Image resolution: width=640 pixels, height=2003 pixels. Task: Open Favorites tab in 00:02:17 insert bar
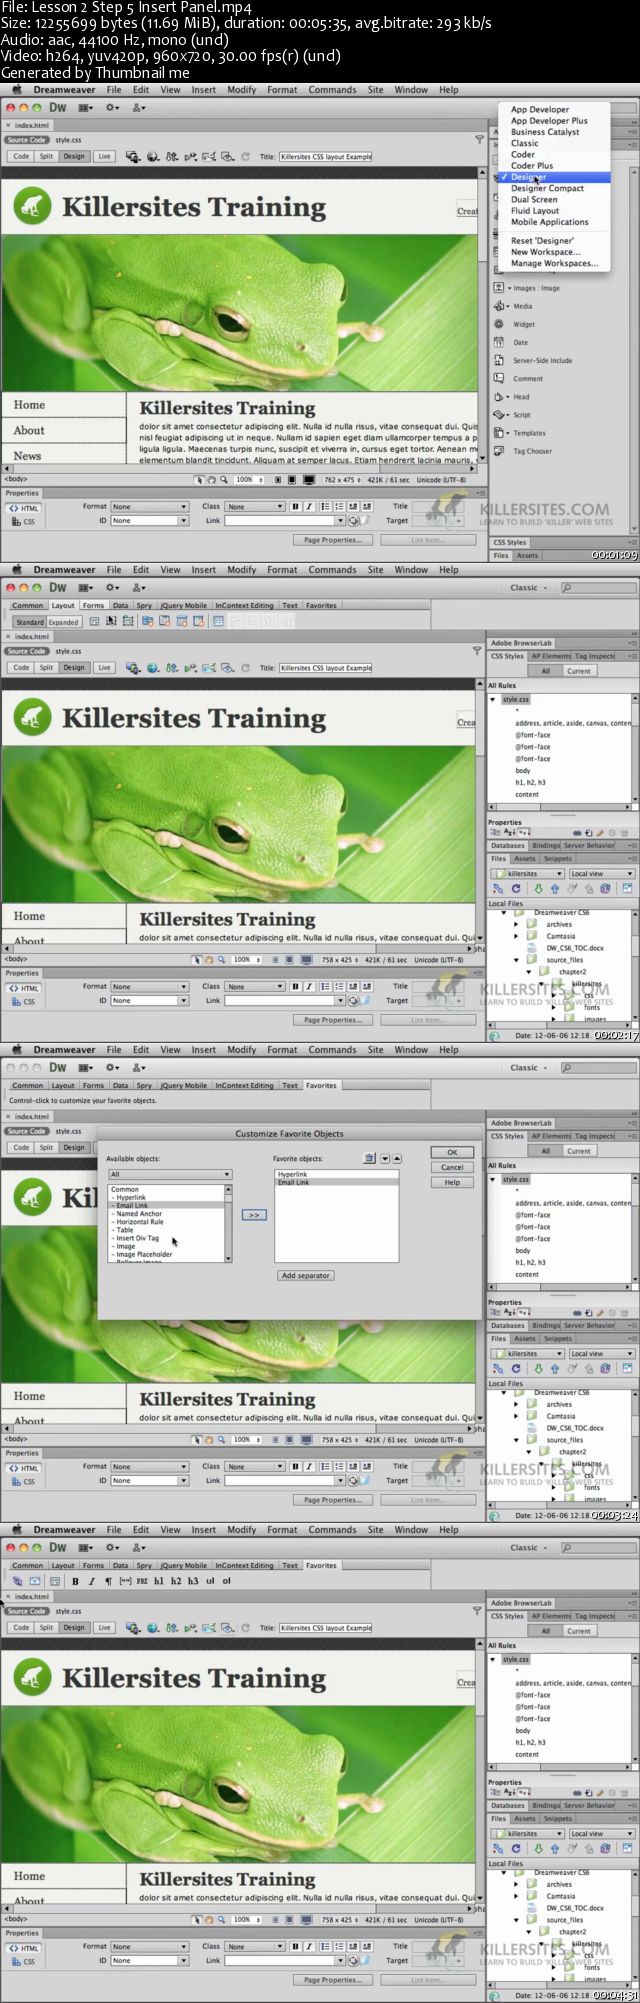point(321,605)
